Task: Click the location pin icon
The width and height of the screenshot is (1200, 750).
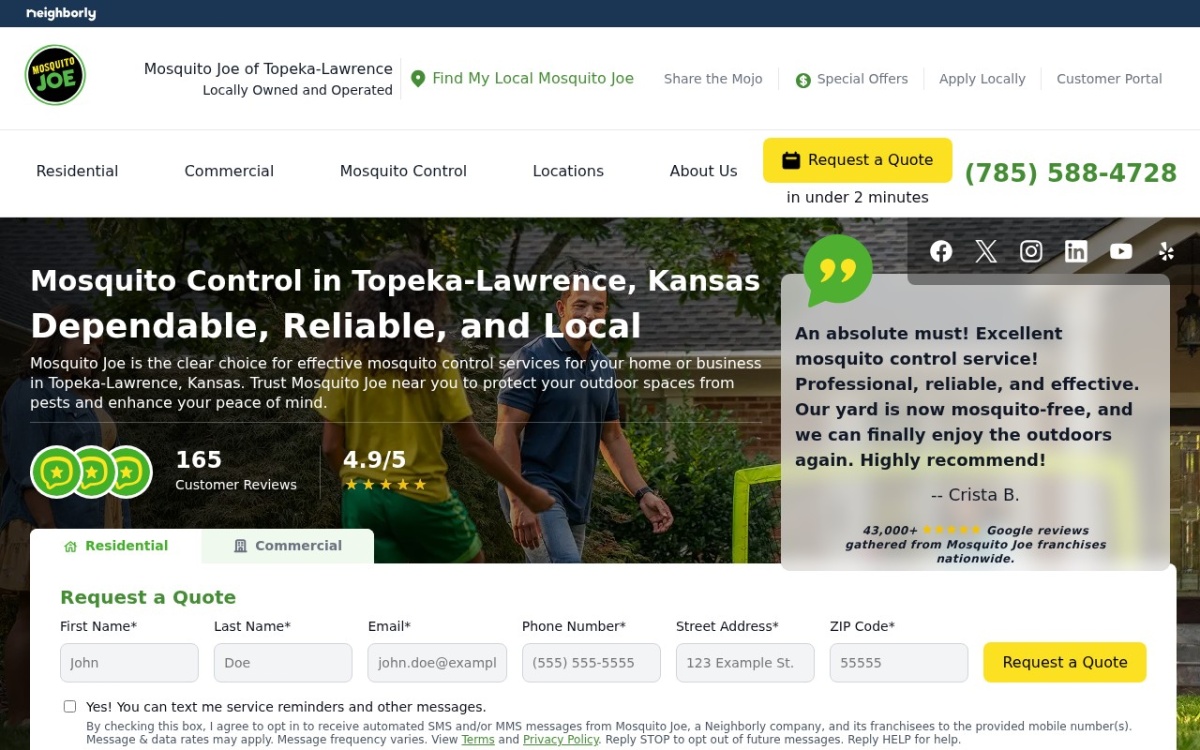Action: (418, 79)
